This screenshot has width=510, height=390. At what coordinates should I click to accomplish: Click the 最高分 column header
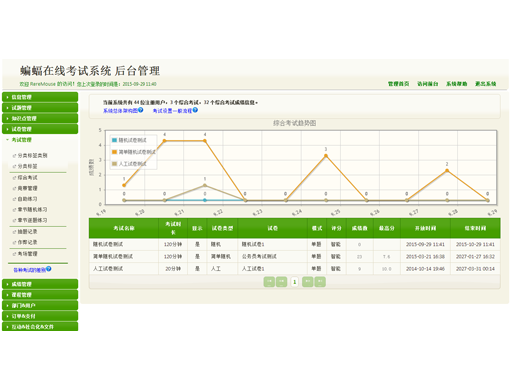(x=387, y=228)
